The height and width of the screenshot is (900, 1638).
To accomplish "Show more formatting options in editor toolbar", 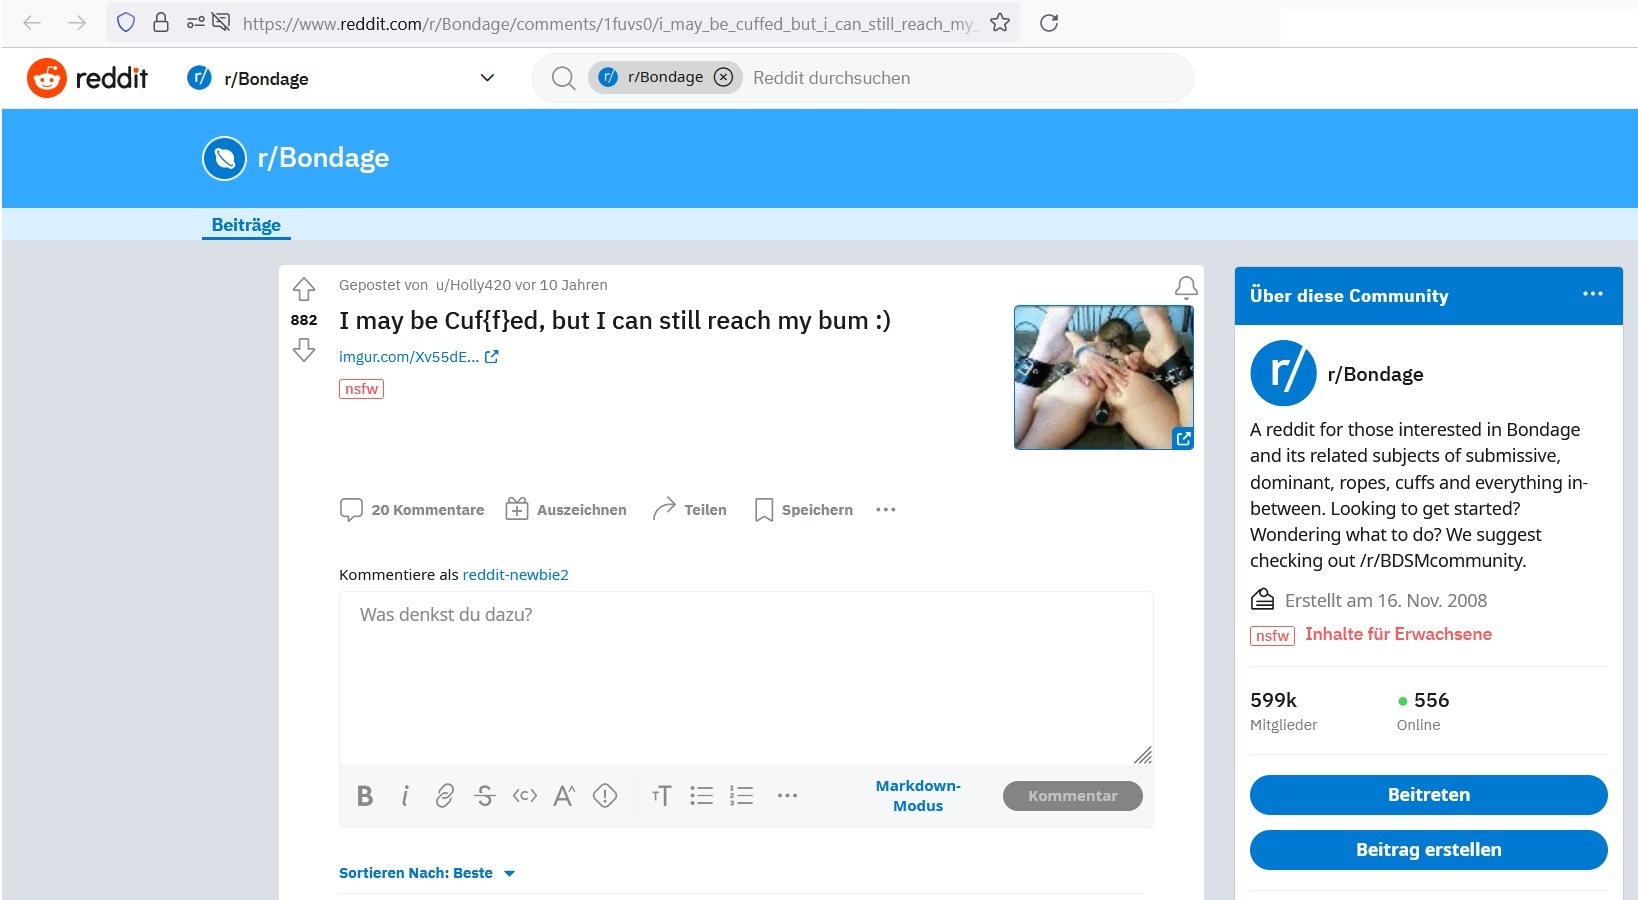I will 788,796.
